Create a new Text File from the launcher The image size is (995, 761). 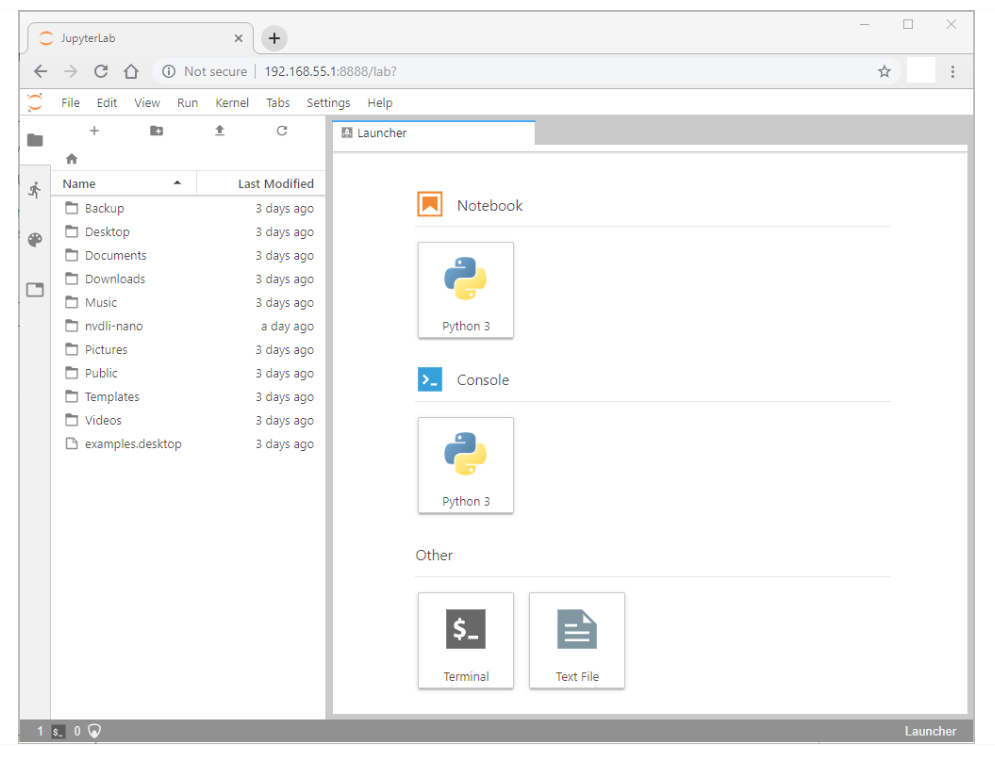click(577, 640)
